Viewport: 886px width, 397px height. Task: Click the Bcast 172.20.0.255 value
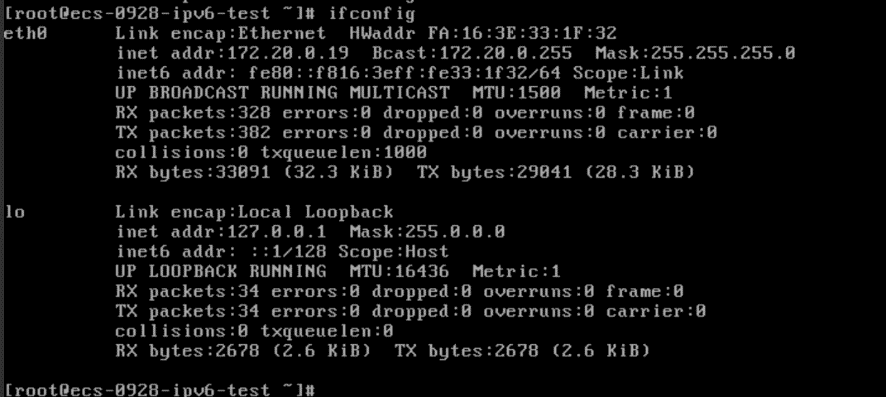[472, 54]
